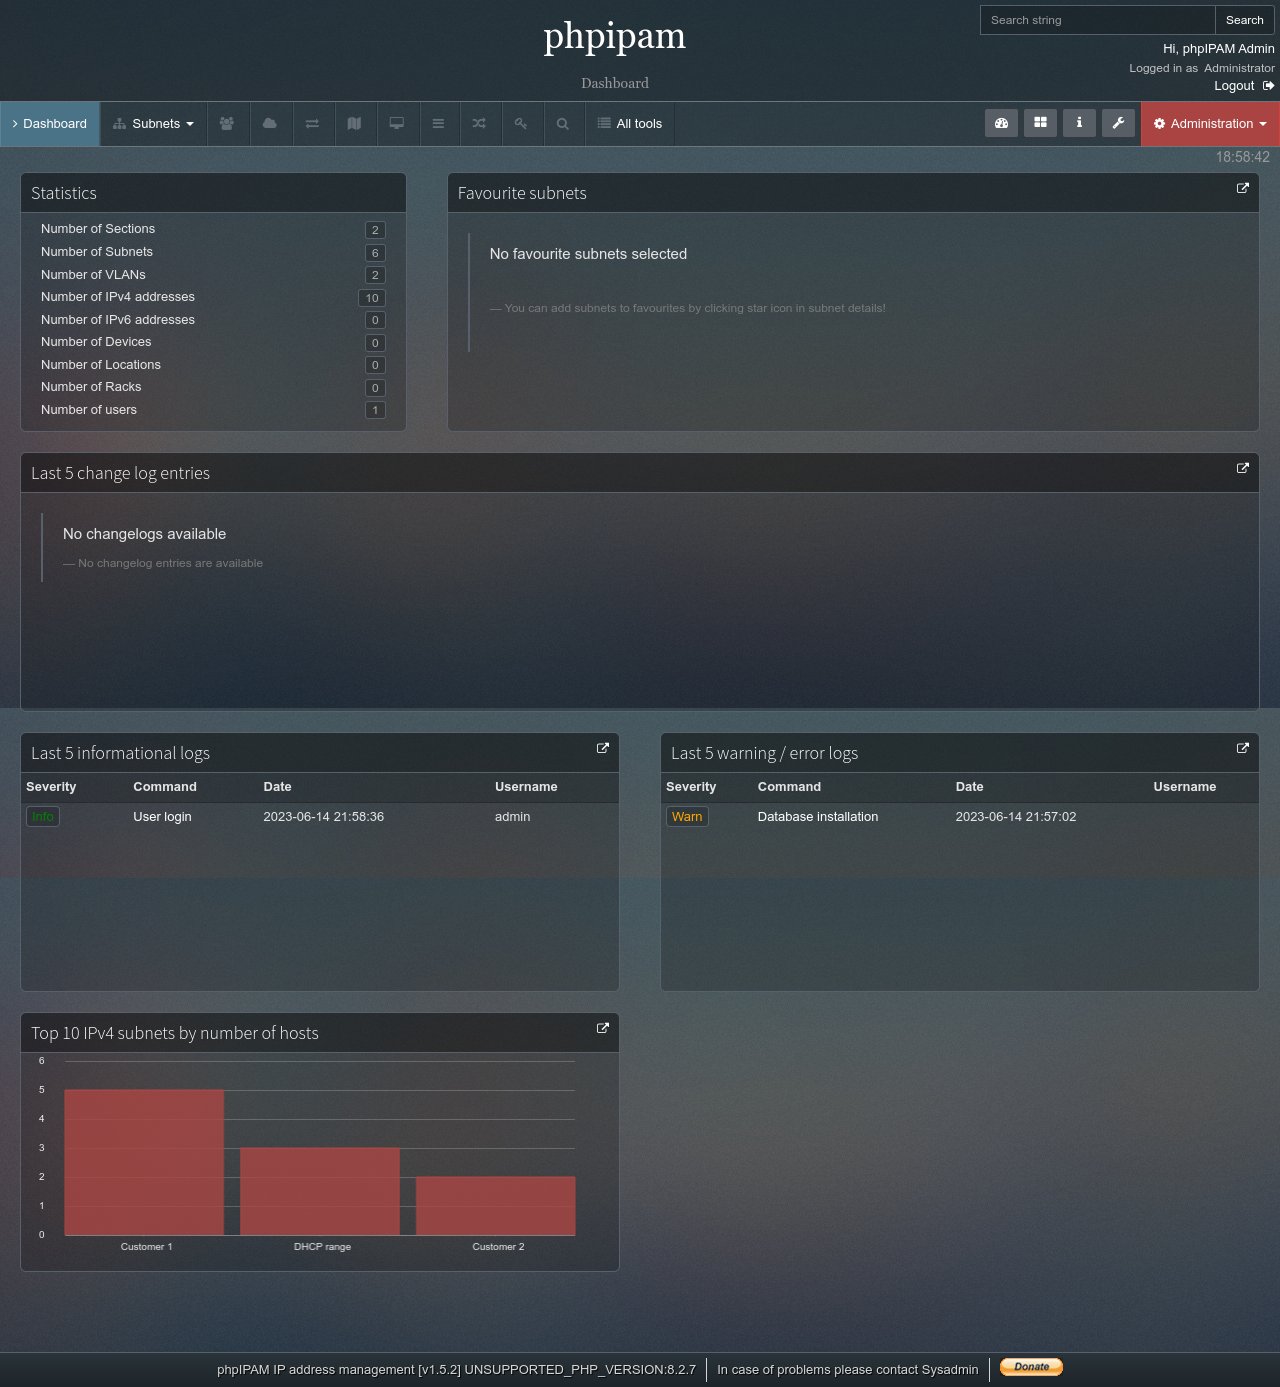This screenshot has height=1387, width=1280.
Task: Open change log entries widget external link icon
Action: (1243, 468)
